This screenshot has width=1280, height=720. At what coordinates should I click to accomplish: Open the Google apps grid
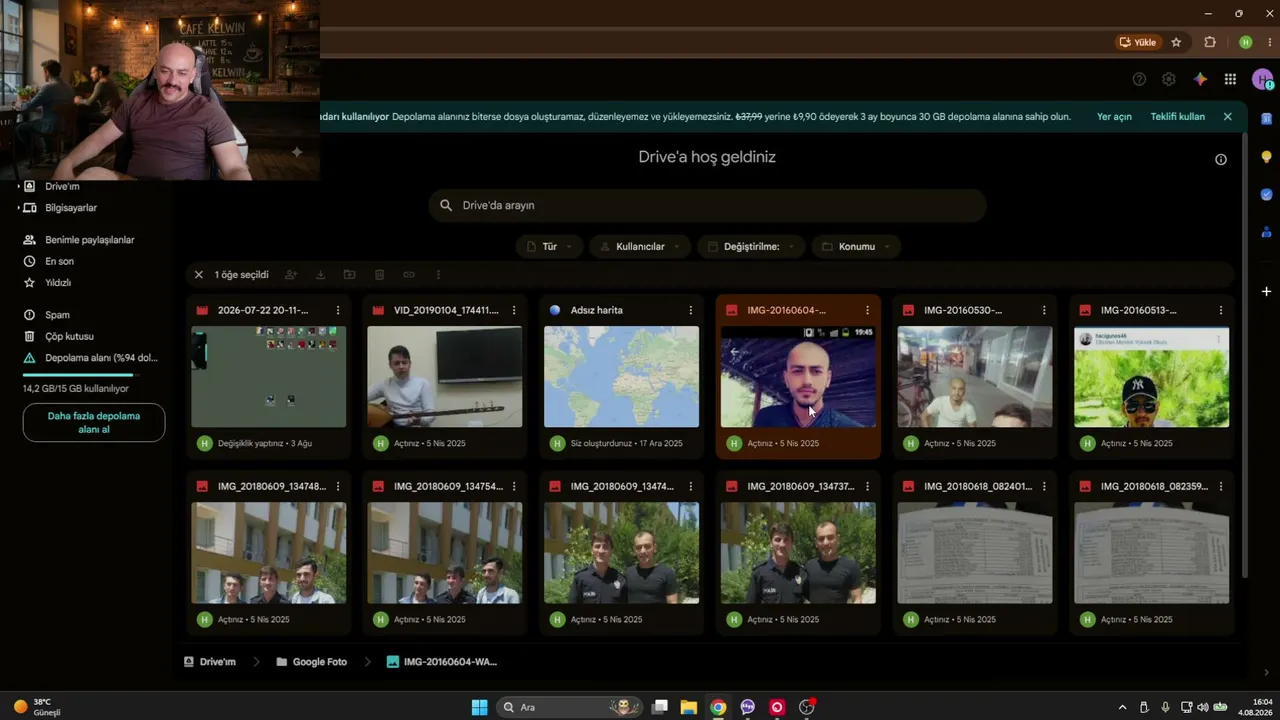(1230, 79)
